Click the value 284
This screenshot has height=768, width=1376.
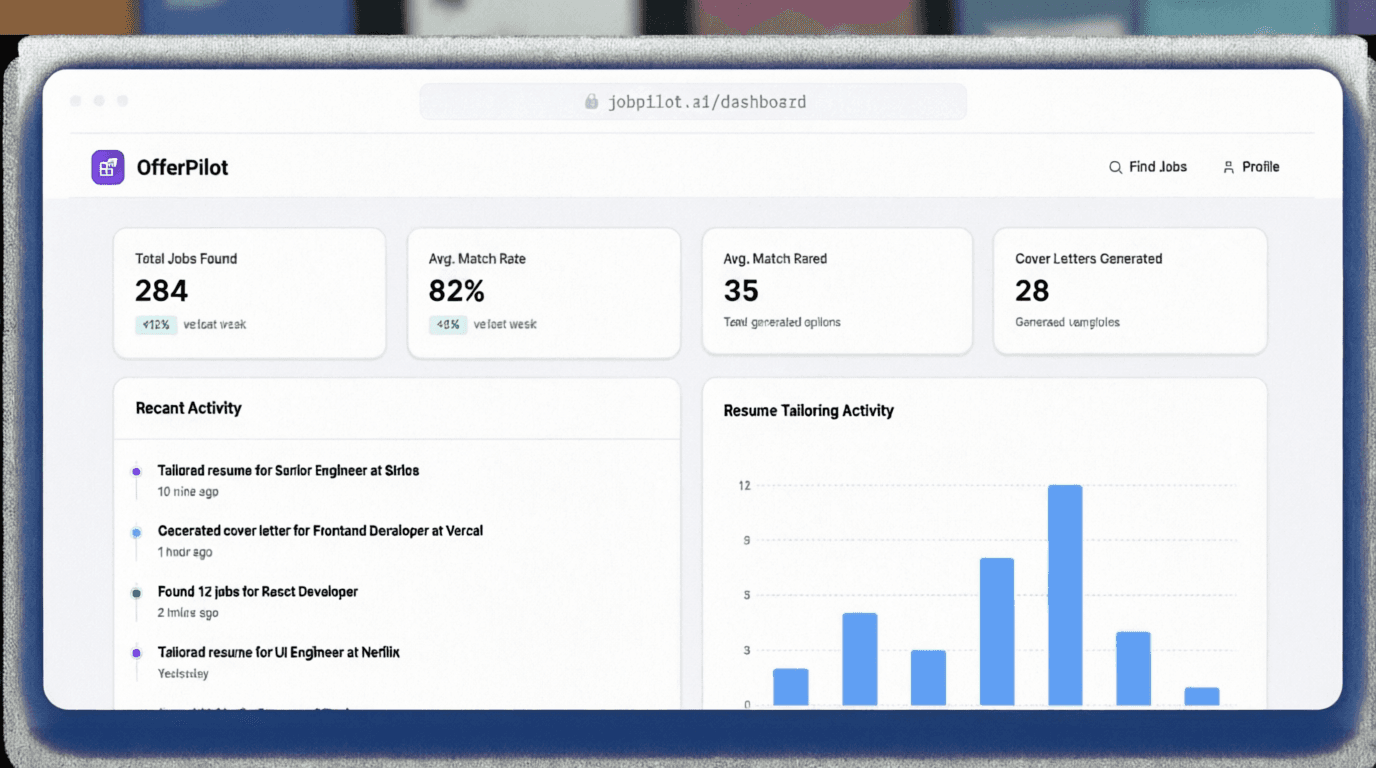pyautogui.click(x=162, y=291)
